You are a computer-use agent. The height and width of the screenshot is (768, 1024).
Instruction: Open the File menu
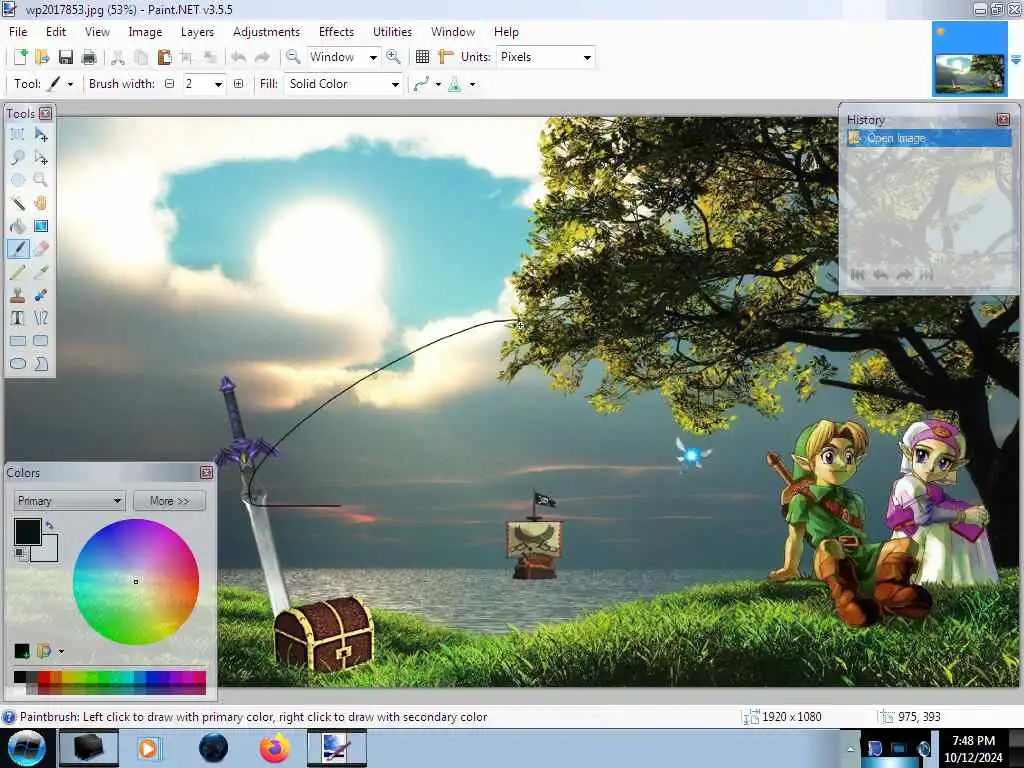pos(18,31)
